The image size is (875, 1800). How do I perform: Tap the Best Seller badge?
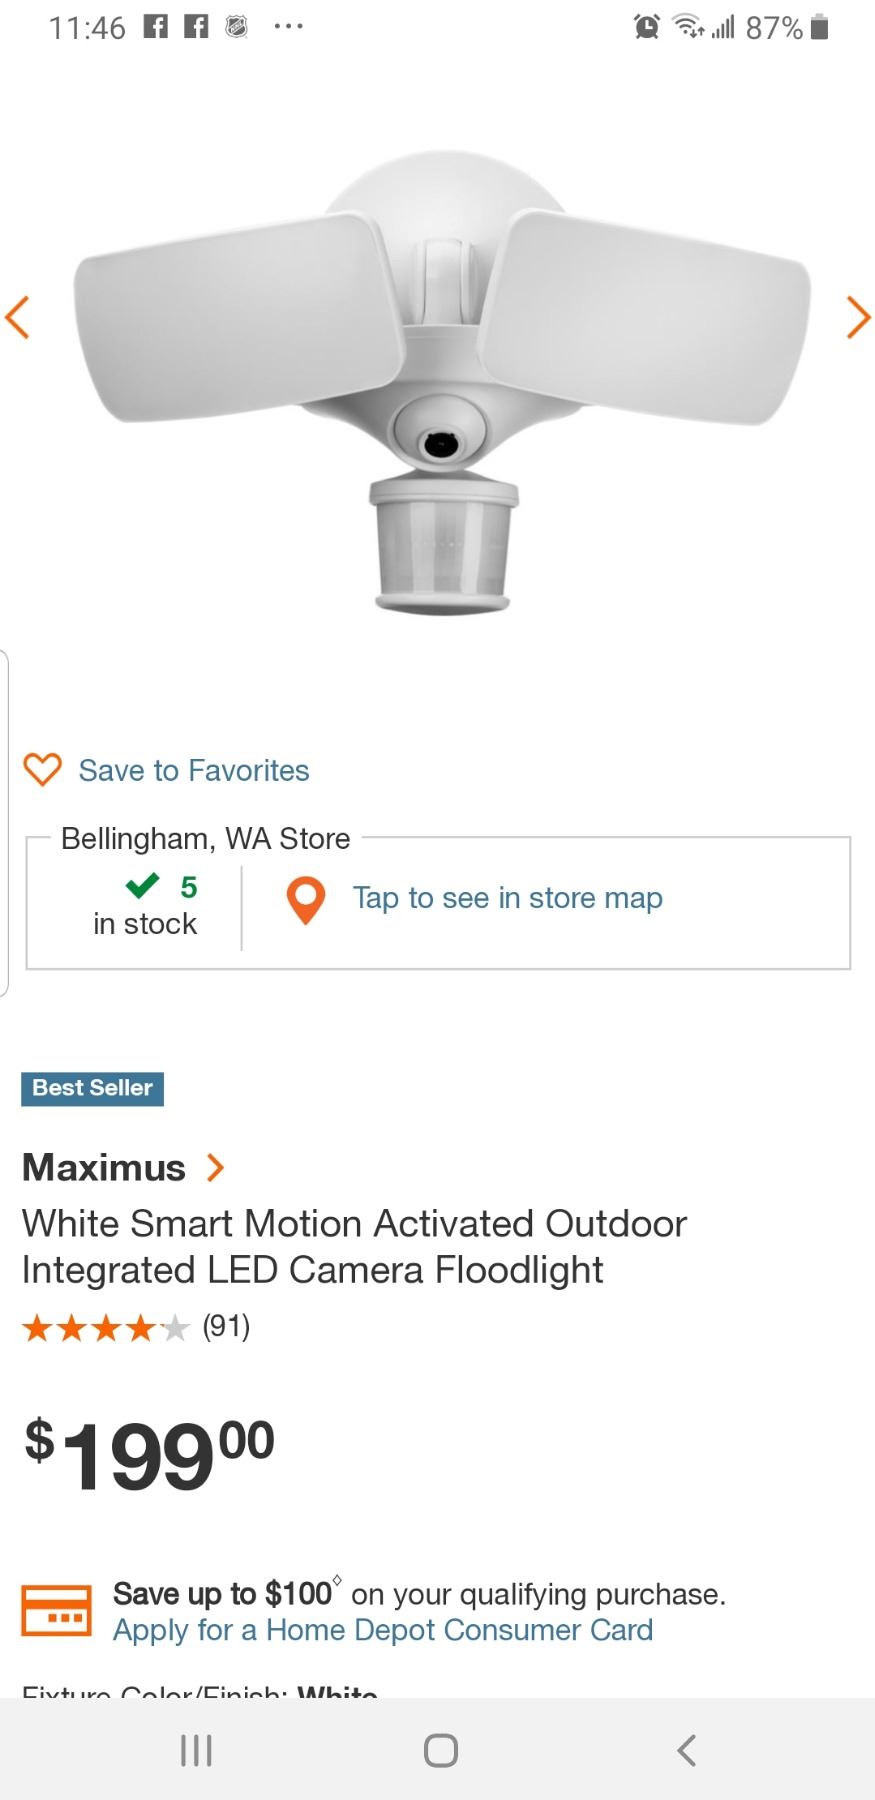92,1088
